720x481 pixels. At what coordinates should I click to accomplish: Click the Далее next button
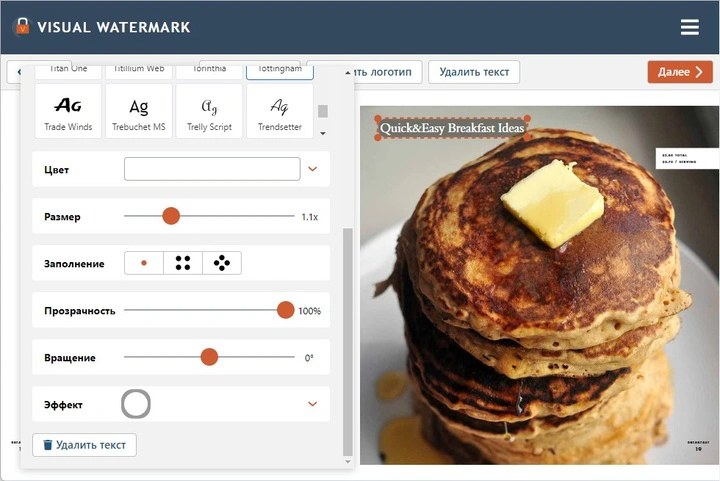coord(680,72)
